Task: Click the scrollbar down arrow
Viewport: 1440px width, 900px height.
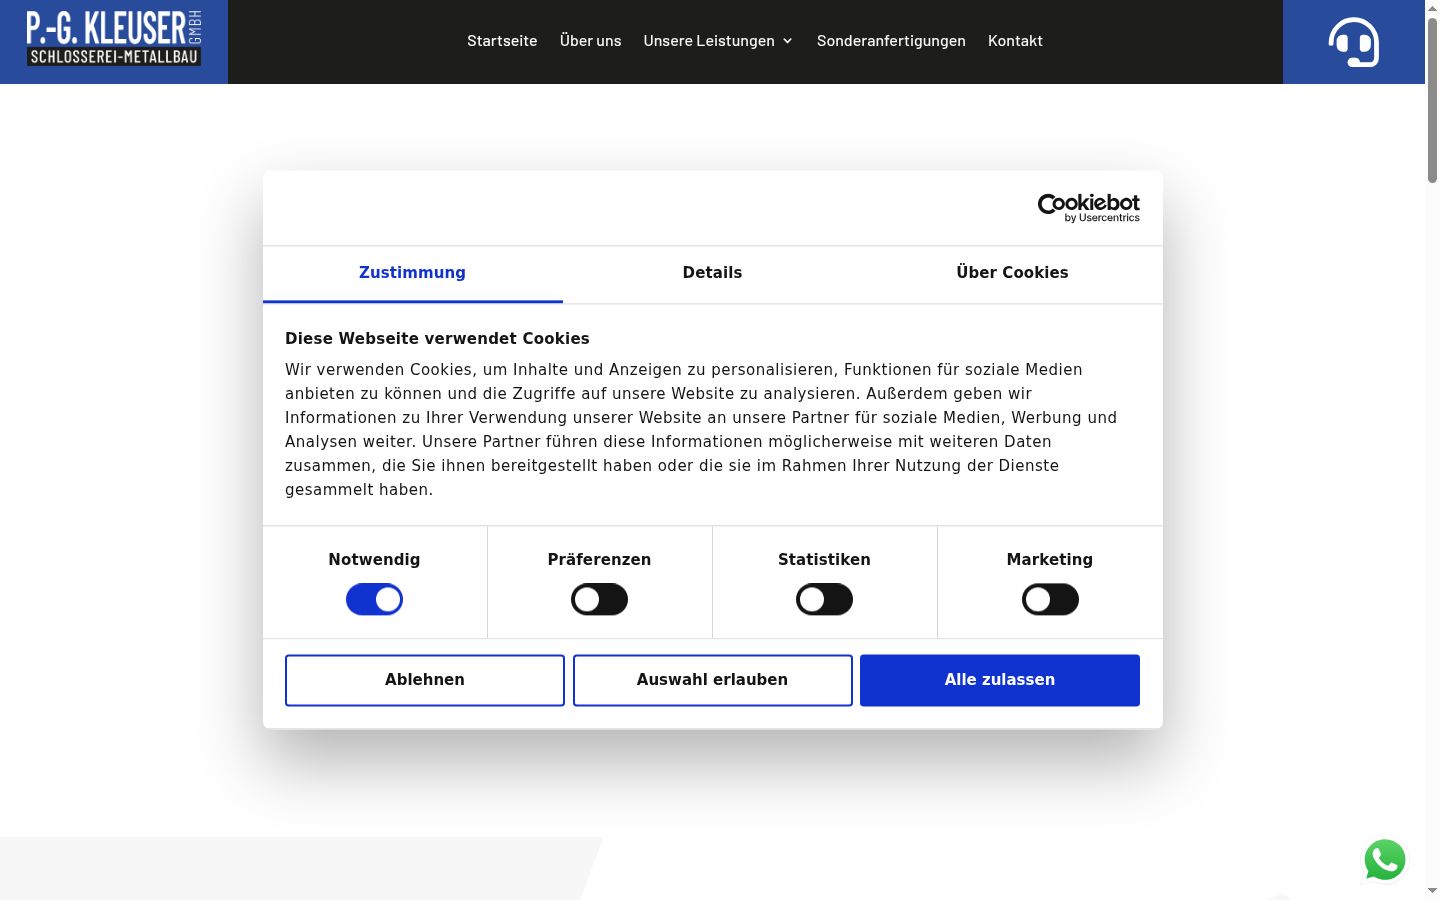Action: [1432, 891]
